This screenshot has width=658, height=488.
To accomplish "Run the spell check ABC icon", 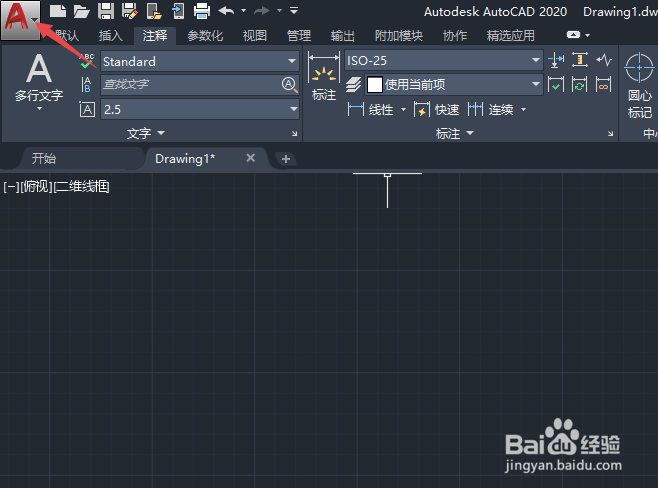I will tap(87, 61).
